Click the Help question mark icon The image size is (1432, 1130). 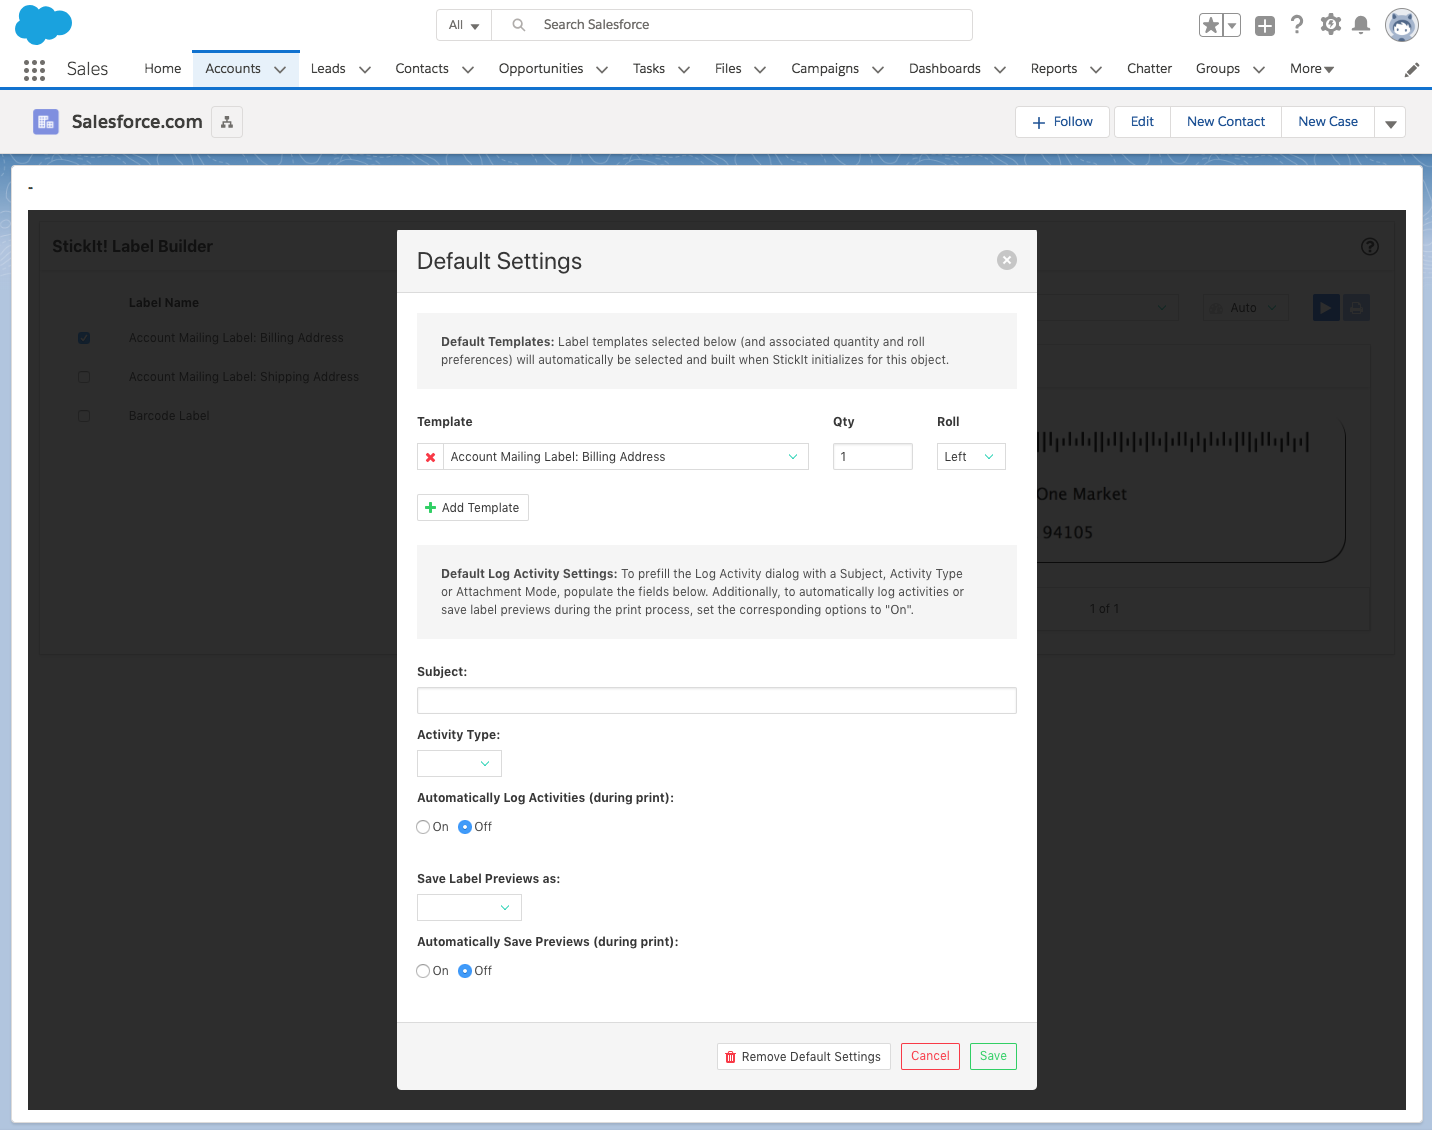point(1297,25)
